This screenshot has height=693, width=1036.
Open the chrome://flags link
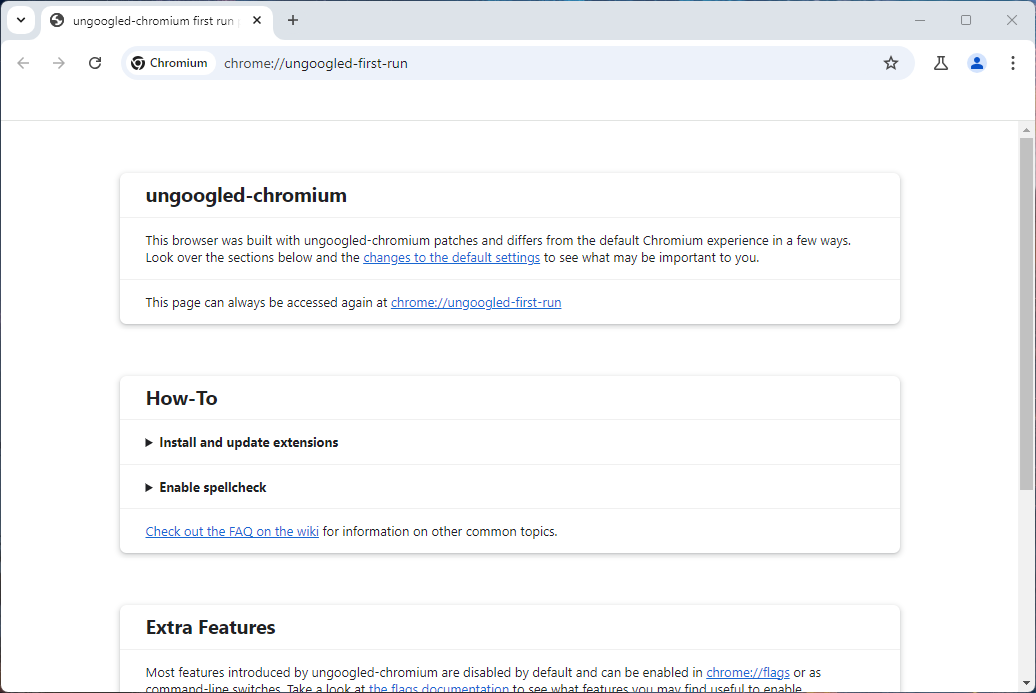point(747,672)
